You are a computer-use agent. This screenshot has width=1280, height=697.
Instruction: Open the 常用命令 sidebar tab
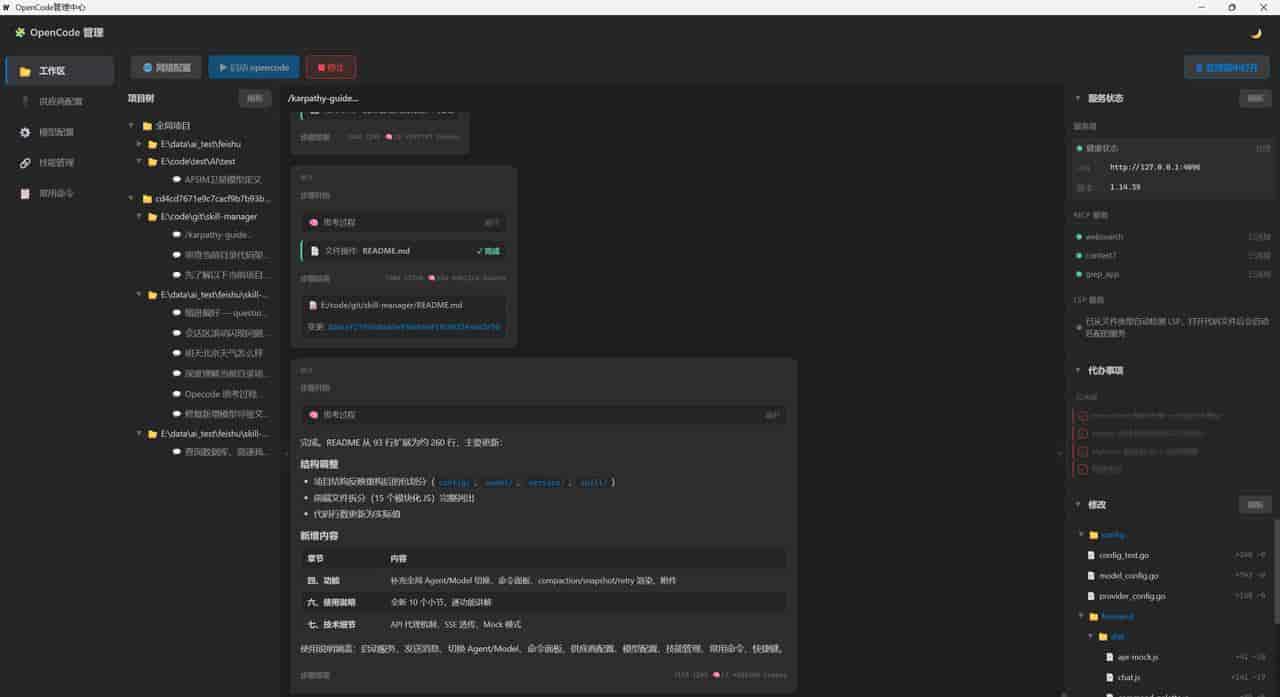pyautogui.click(x=59, y=193)
